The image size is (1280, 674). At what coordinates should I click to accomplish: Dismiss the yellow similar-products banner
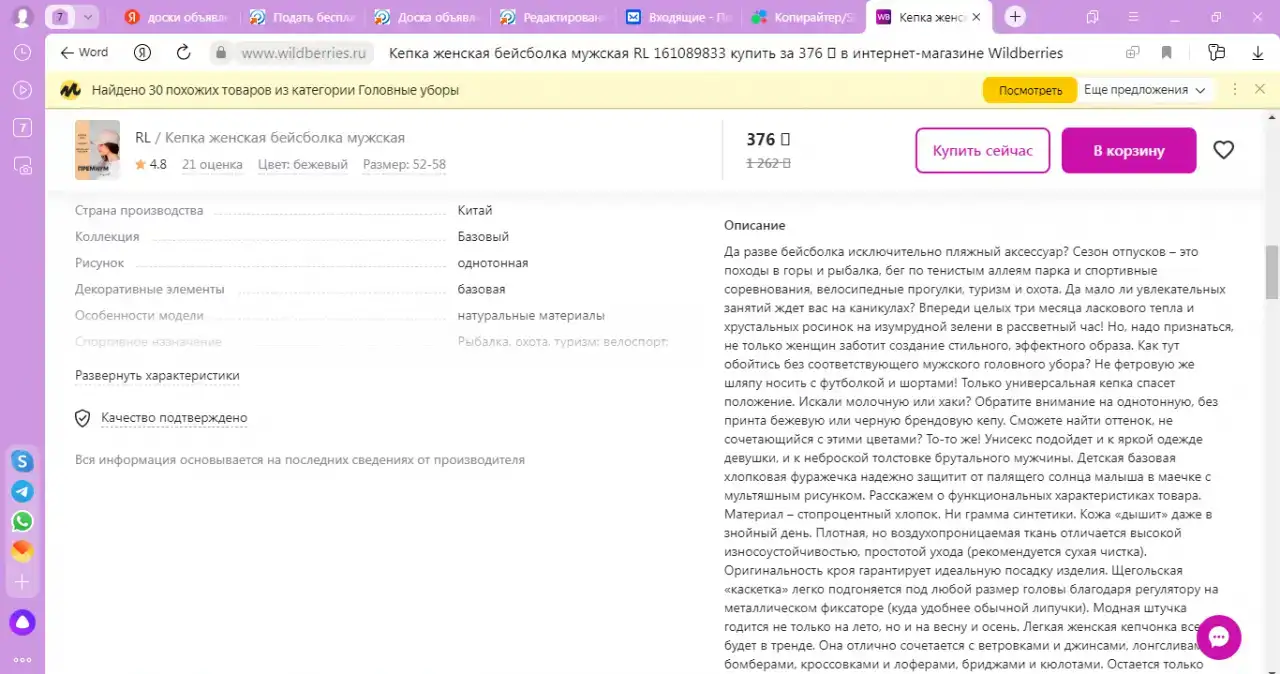click(1260, 89)
